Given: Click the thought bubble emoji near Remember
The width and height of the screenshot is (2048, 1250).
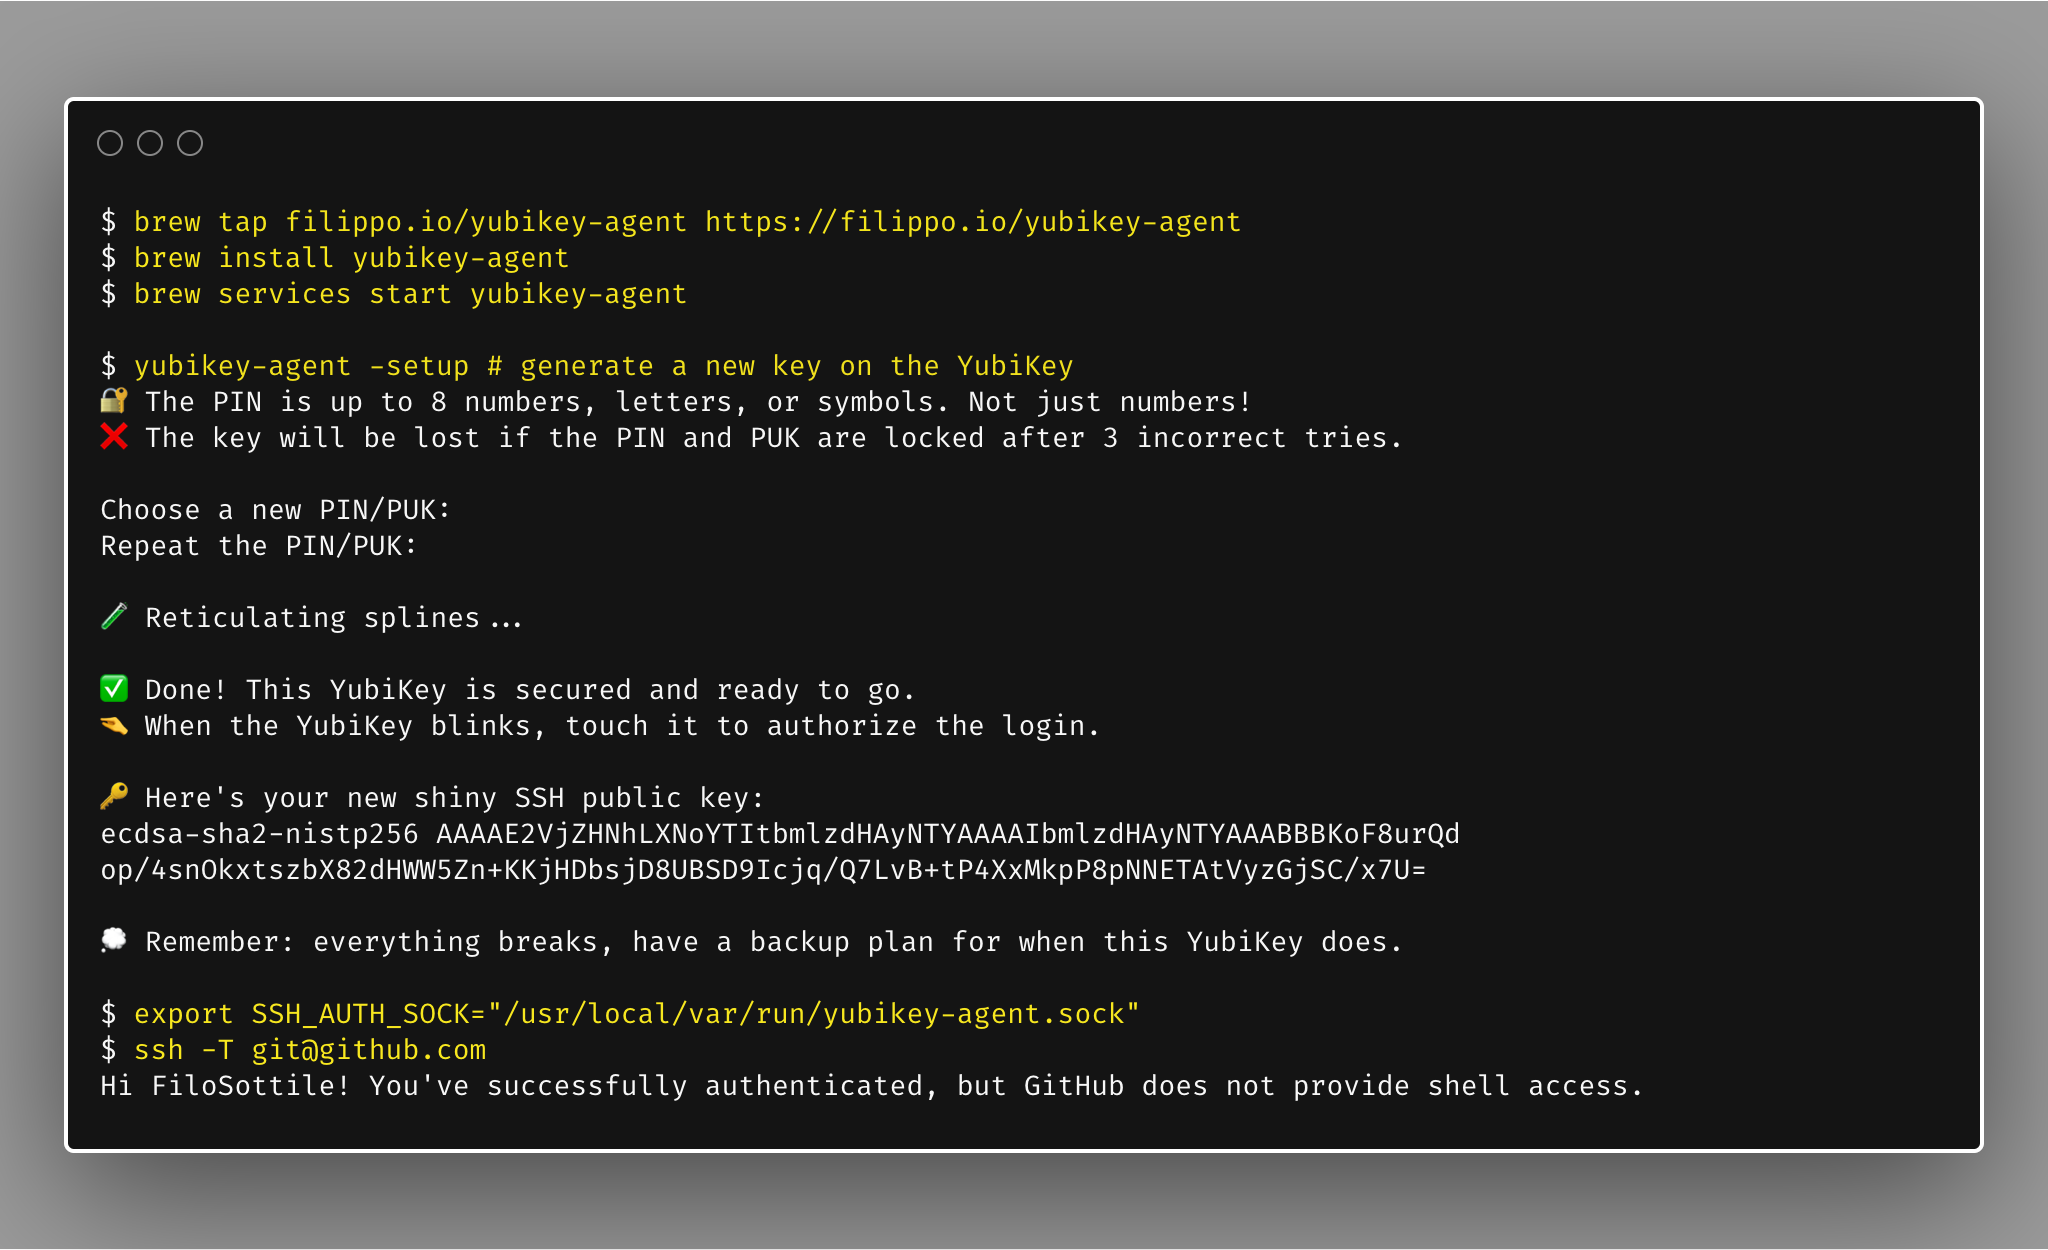Looking at the screenshot, I should click(x=114, y=940).
